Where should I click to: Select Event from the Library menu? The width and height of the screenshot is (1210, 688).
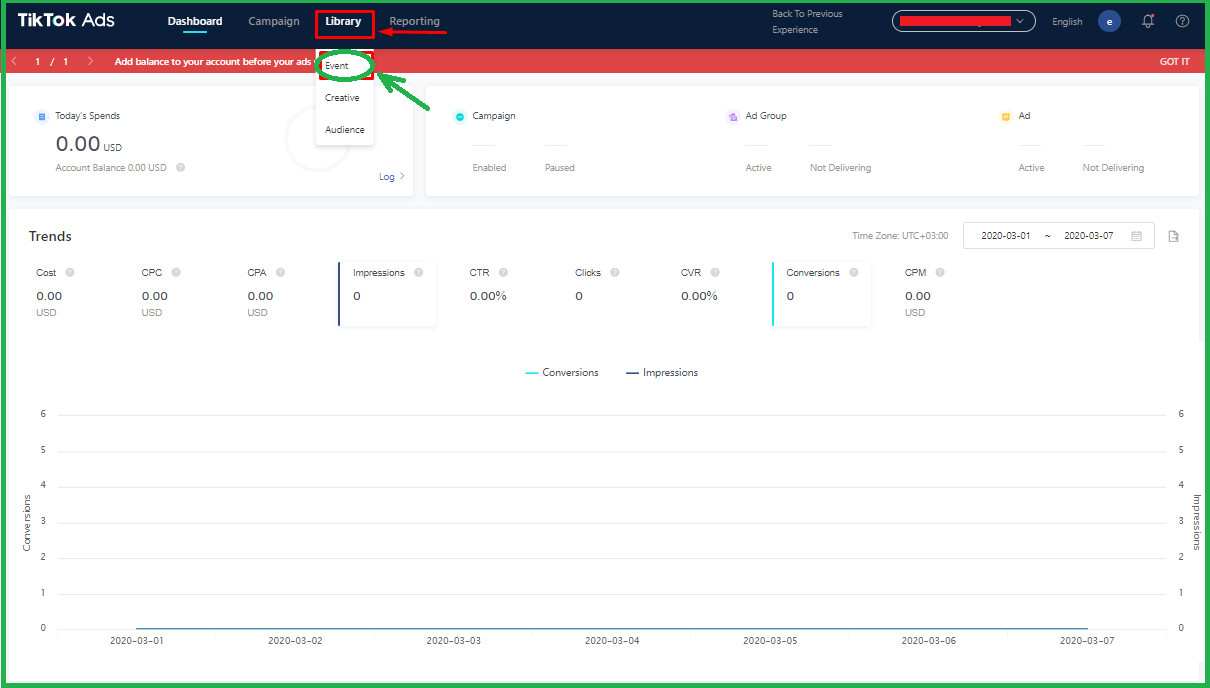[337, 66]
